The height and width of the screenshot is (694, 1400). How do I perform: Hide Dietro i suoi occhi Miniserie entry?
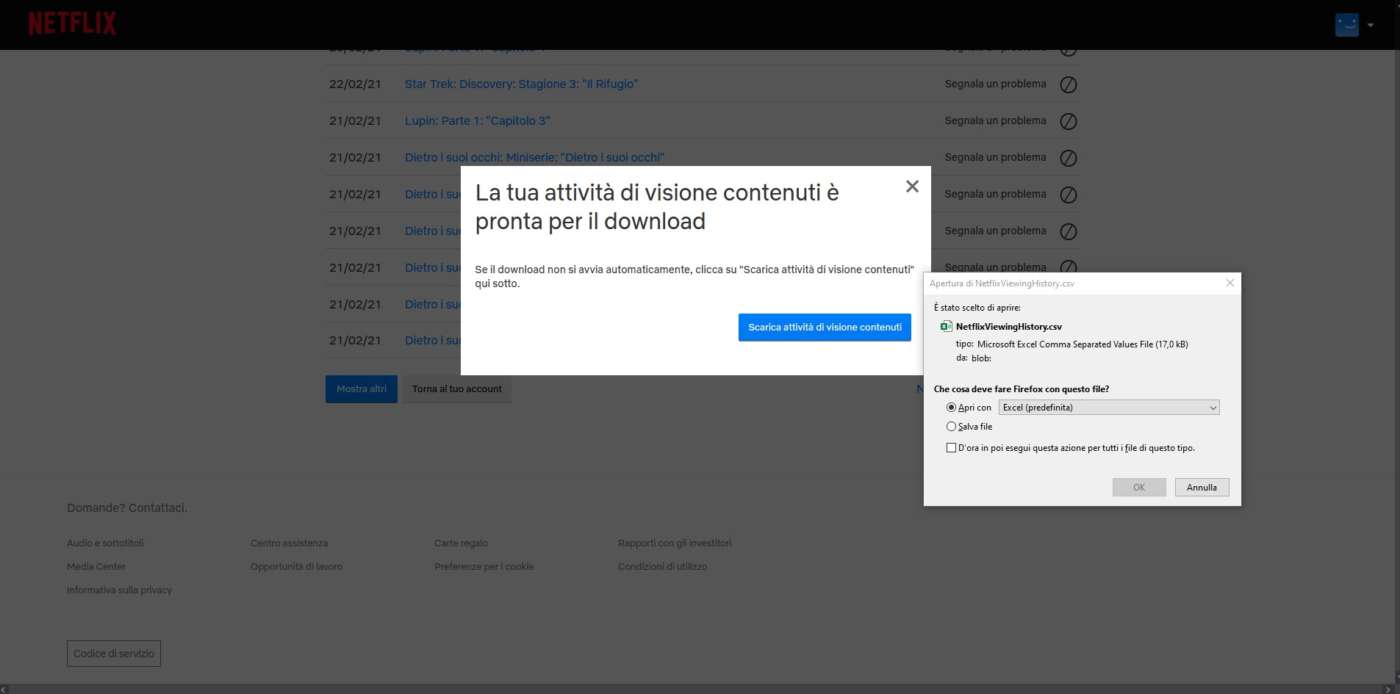(x=1068, y=158)
